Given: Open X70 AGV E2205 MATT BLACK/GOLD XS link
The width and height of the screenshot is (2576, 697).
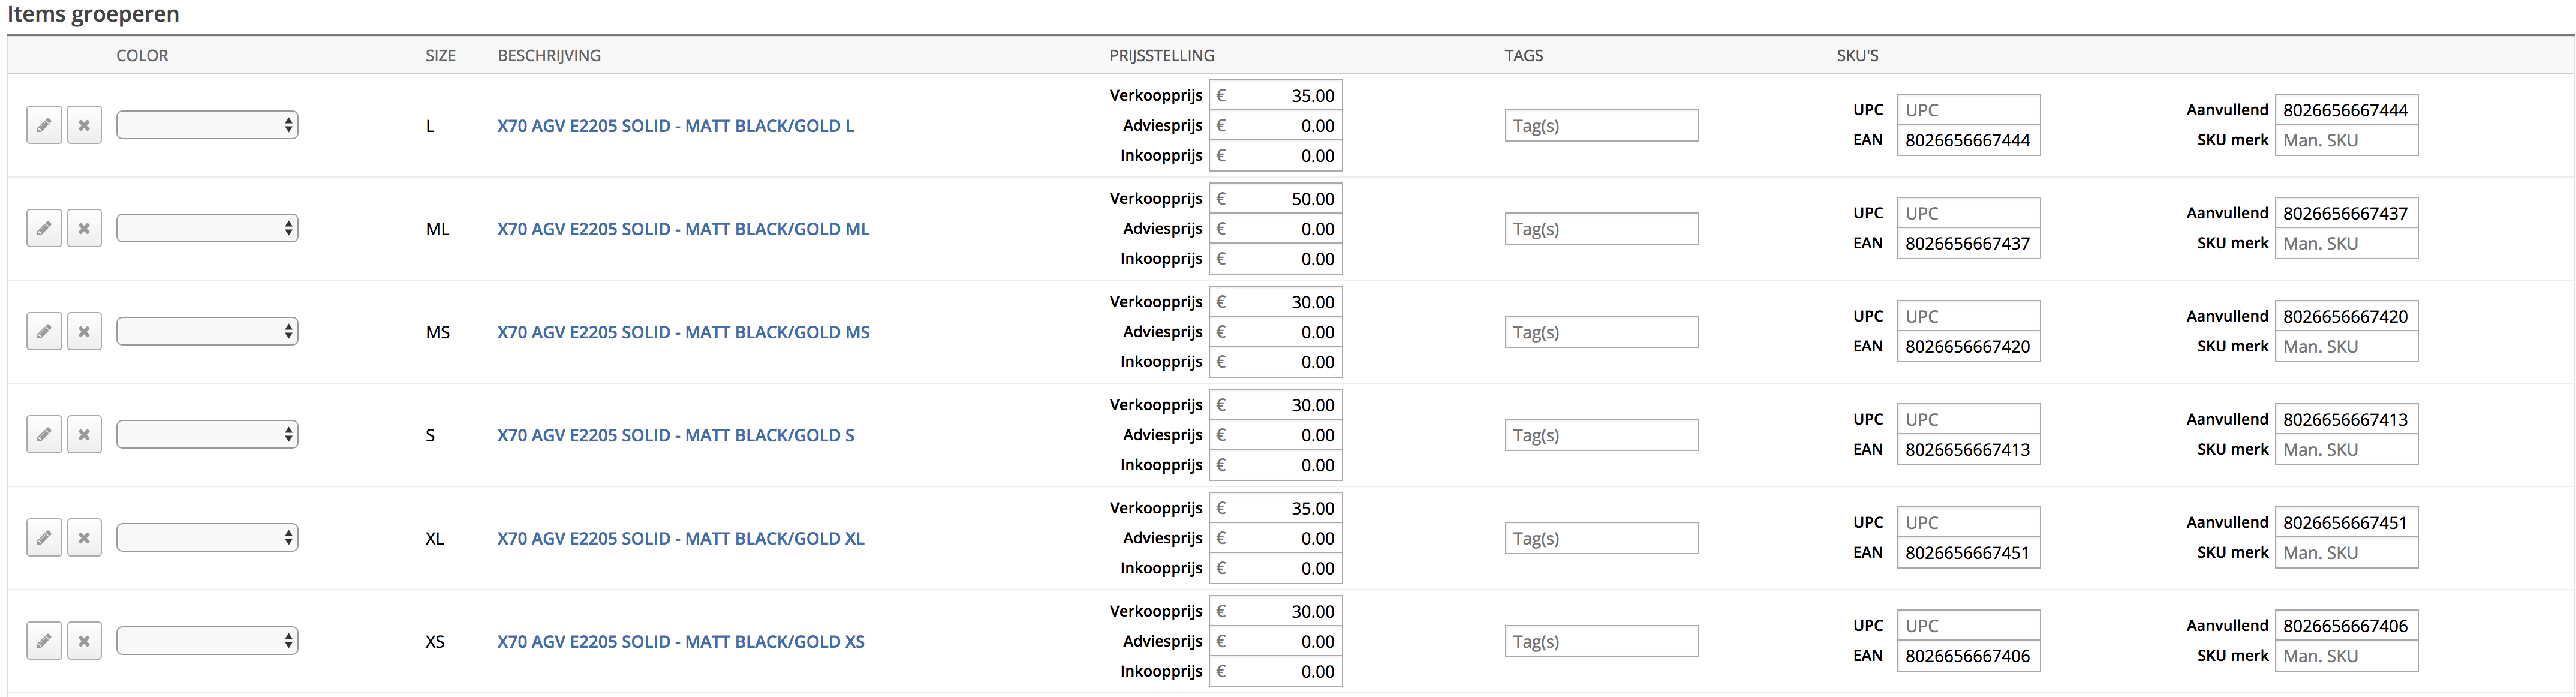Looking at the screenshot, I should (681, 642).
